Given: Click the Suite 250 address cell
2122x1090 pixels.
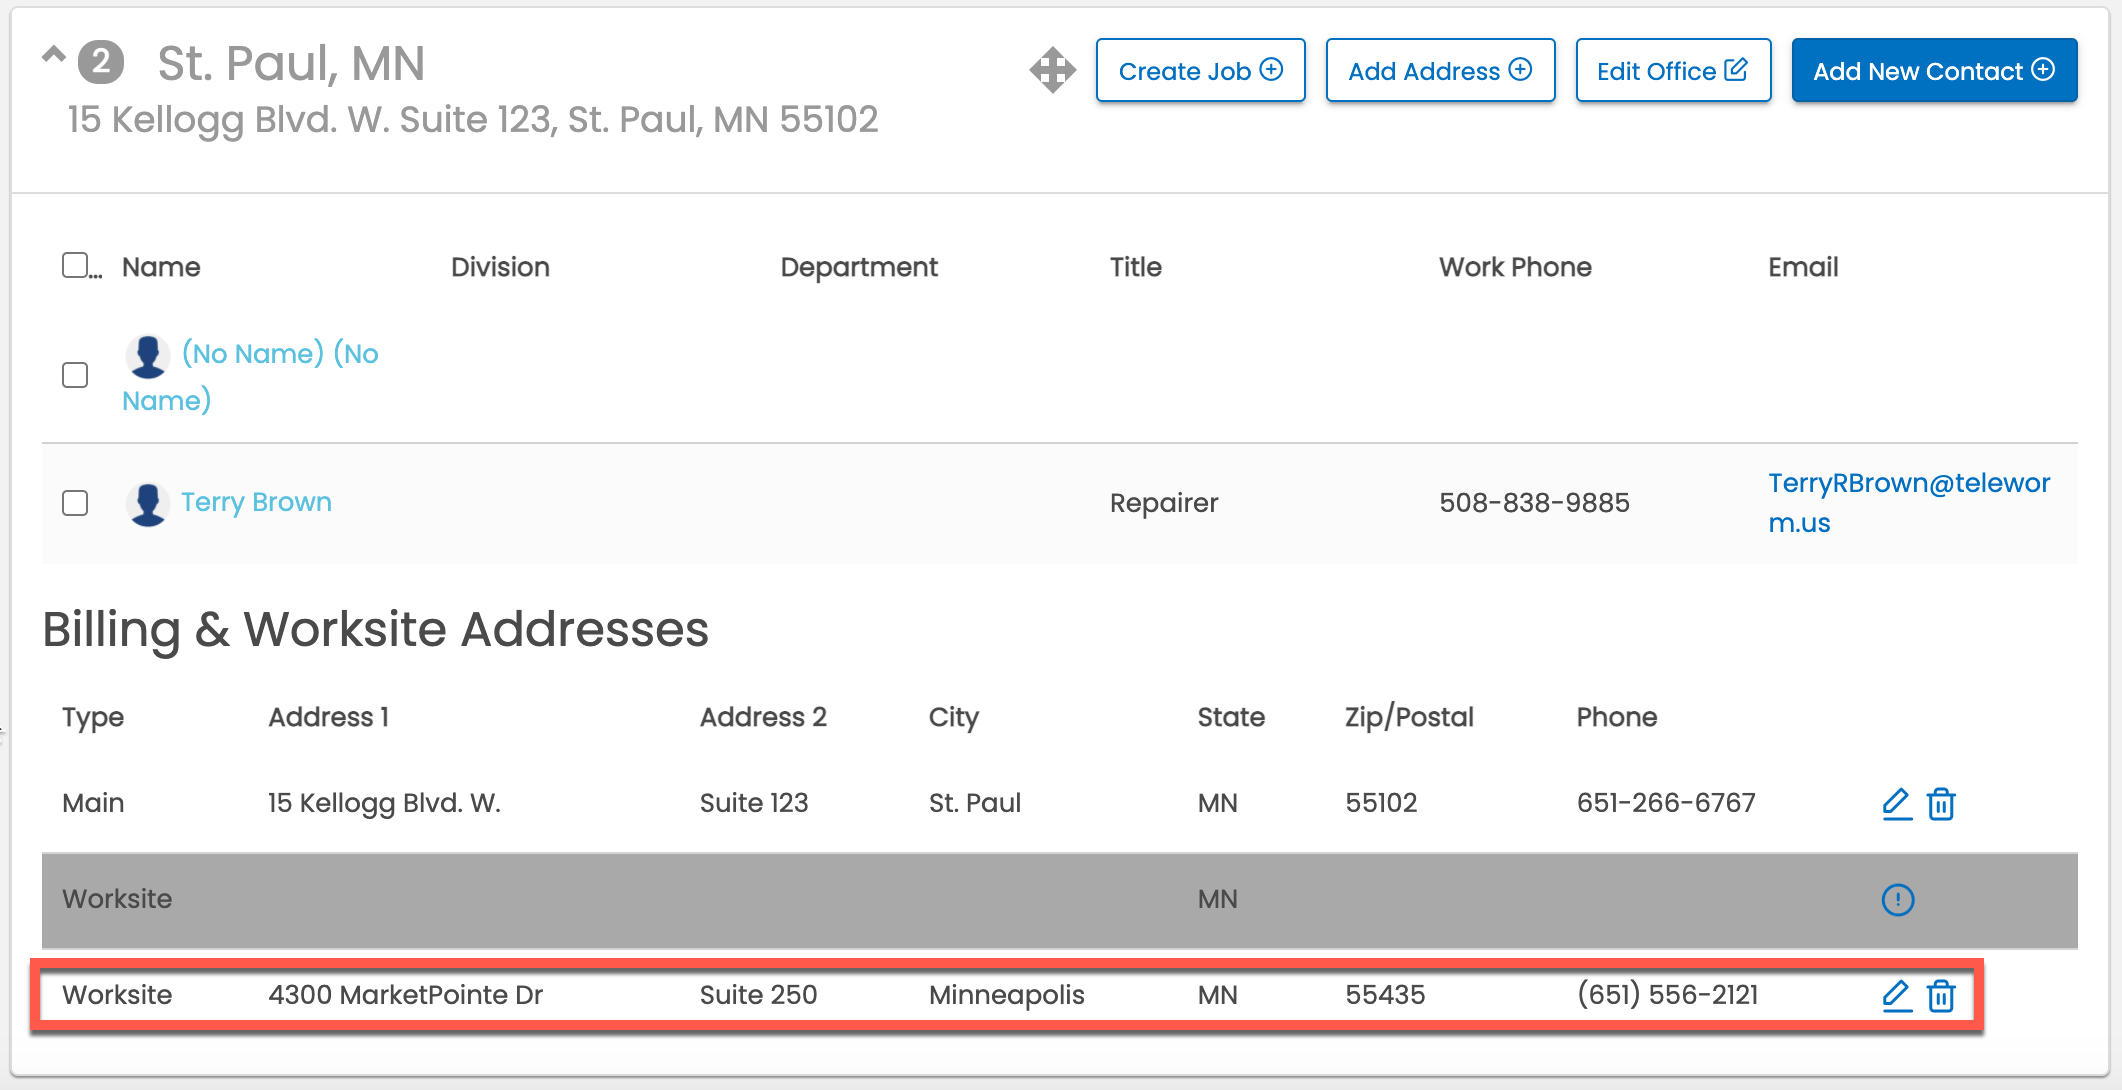Looking at the screenshot, I should (x=758, y=994).
